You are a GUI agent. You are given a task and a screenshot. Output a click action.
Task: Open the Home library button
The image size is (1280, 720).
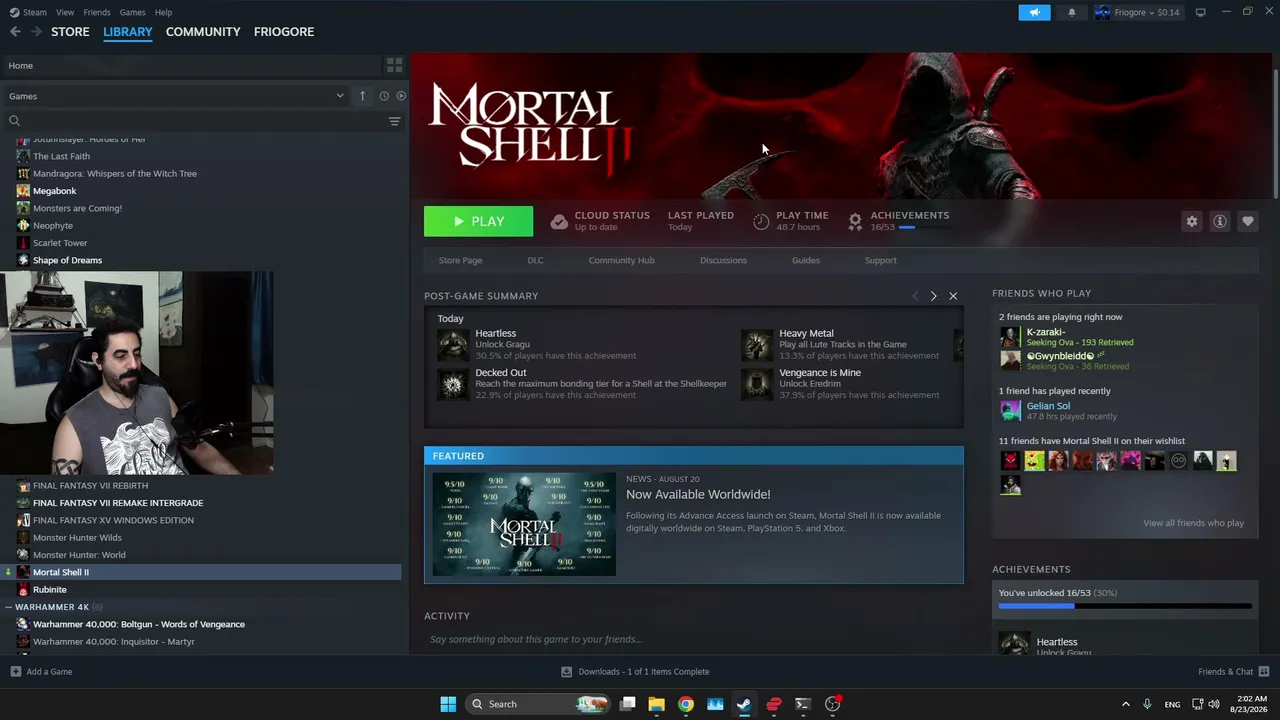click(x=192, y=65)
